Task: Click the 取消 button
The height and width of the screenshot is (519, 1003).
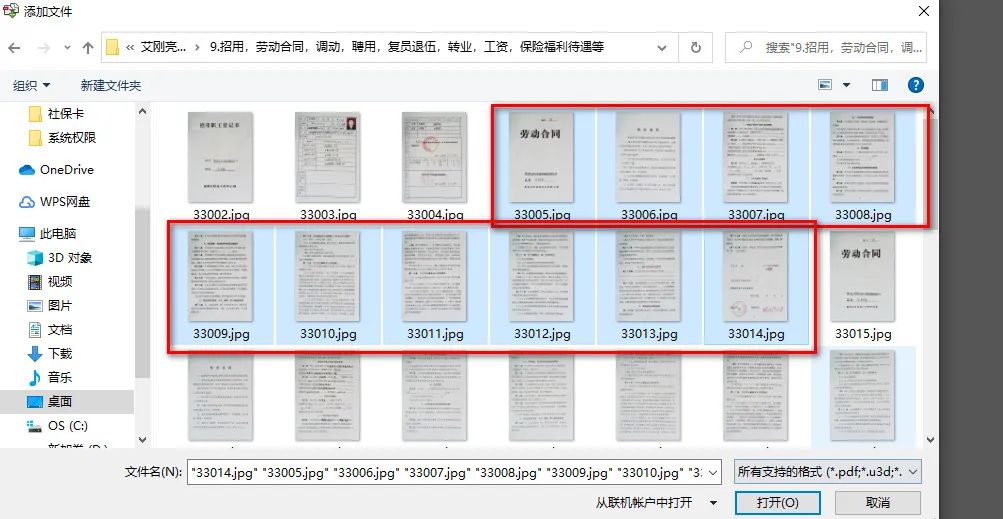Action: tap(878, 502)
